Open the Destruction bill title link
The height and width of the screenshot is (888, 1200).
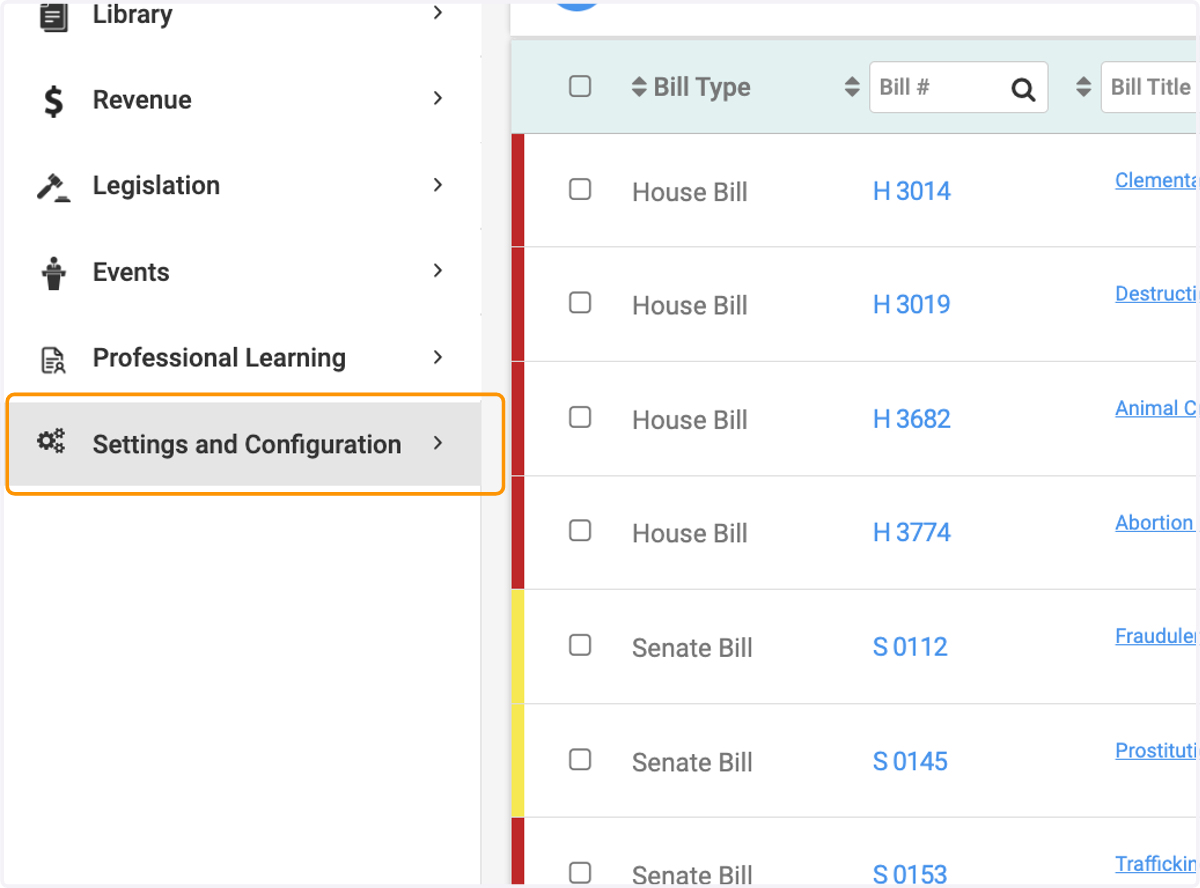coord(1156,294)
